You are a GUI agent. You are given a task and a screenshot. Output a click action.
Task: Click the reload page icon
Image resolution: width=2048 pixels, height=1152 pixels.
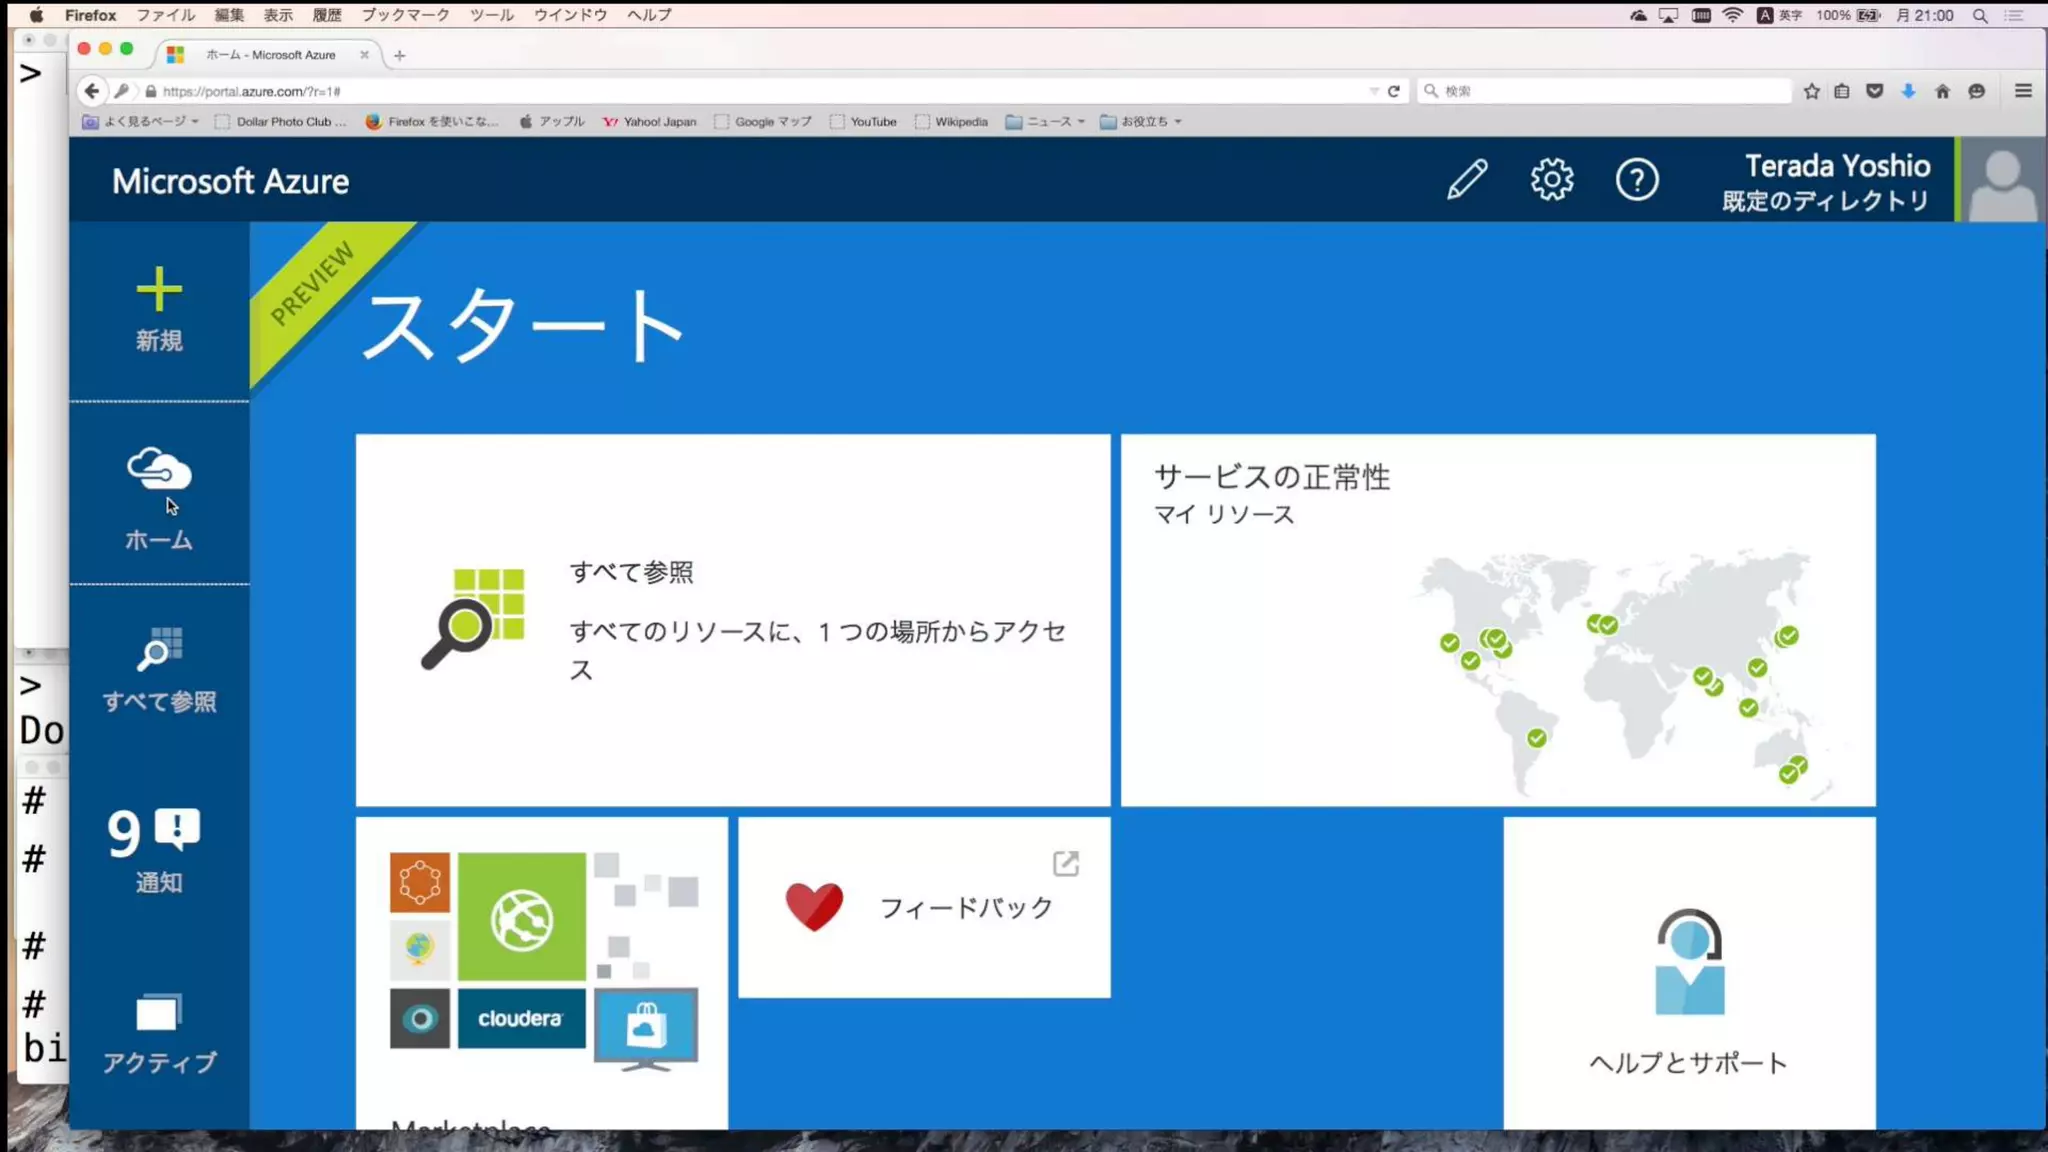click(1393, 91)
